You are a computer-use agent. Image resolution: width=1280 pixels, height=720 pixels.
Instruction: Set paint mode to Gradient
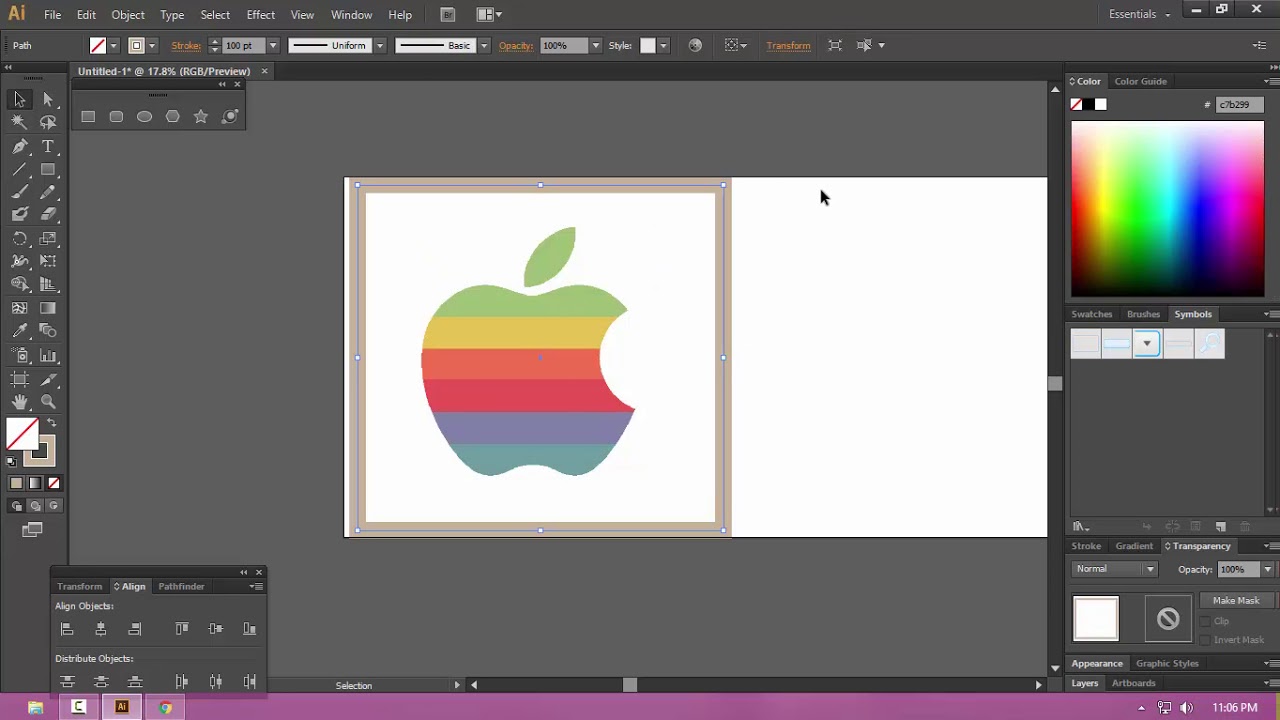pos(35,483)
